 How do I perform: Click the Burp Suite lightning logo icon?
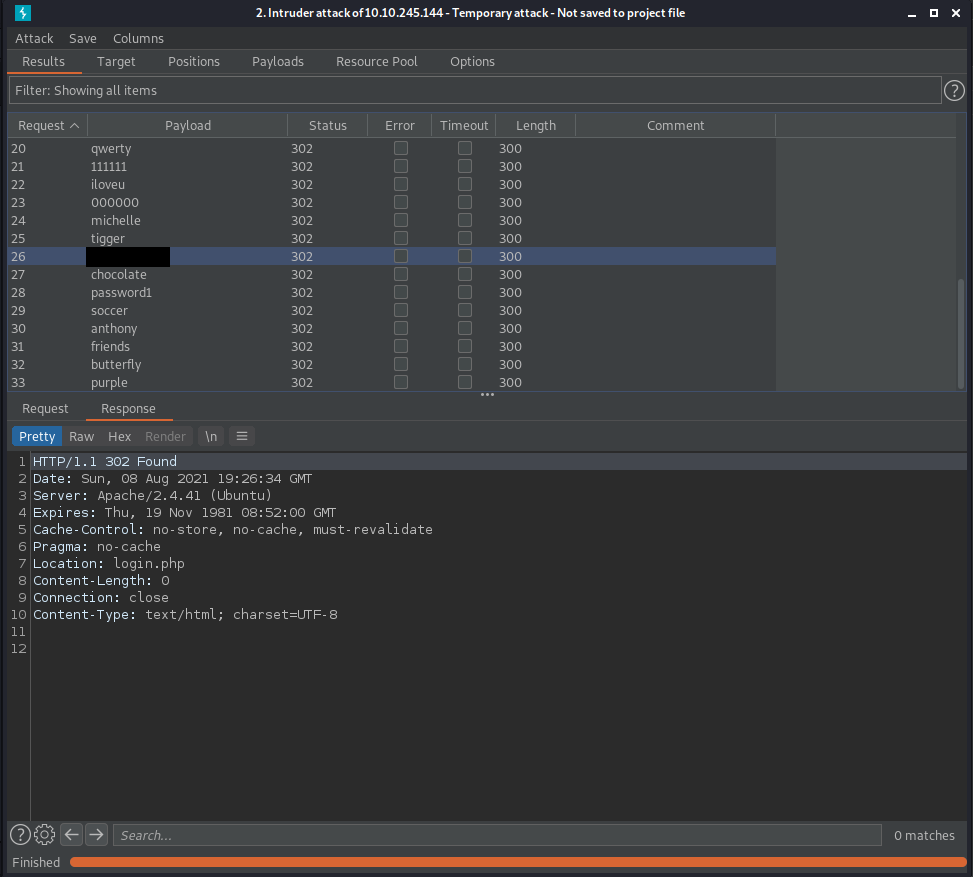(x=24, y=13)
